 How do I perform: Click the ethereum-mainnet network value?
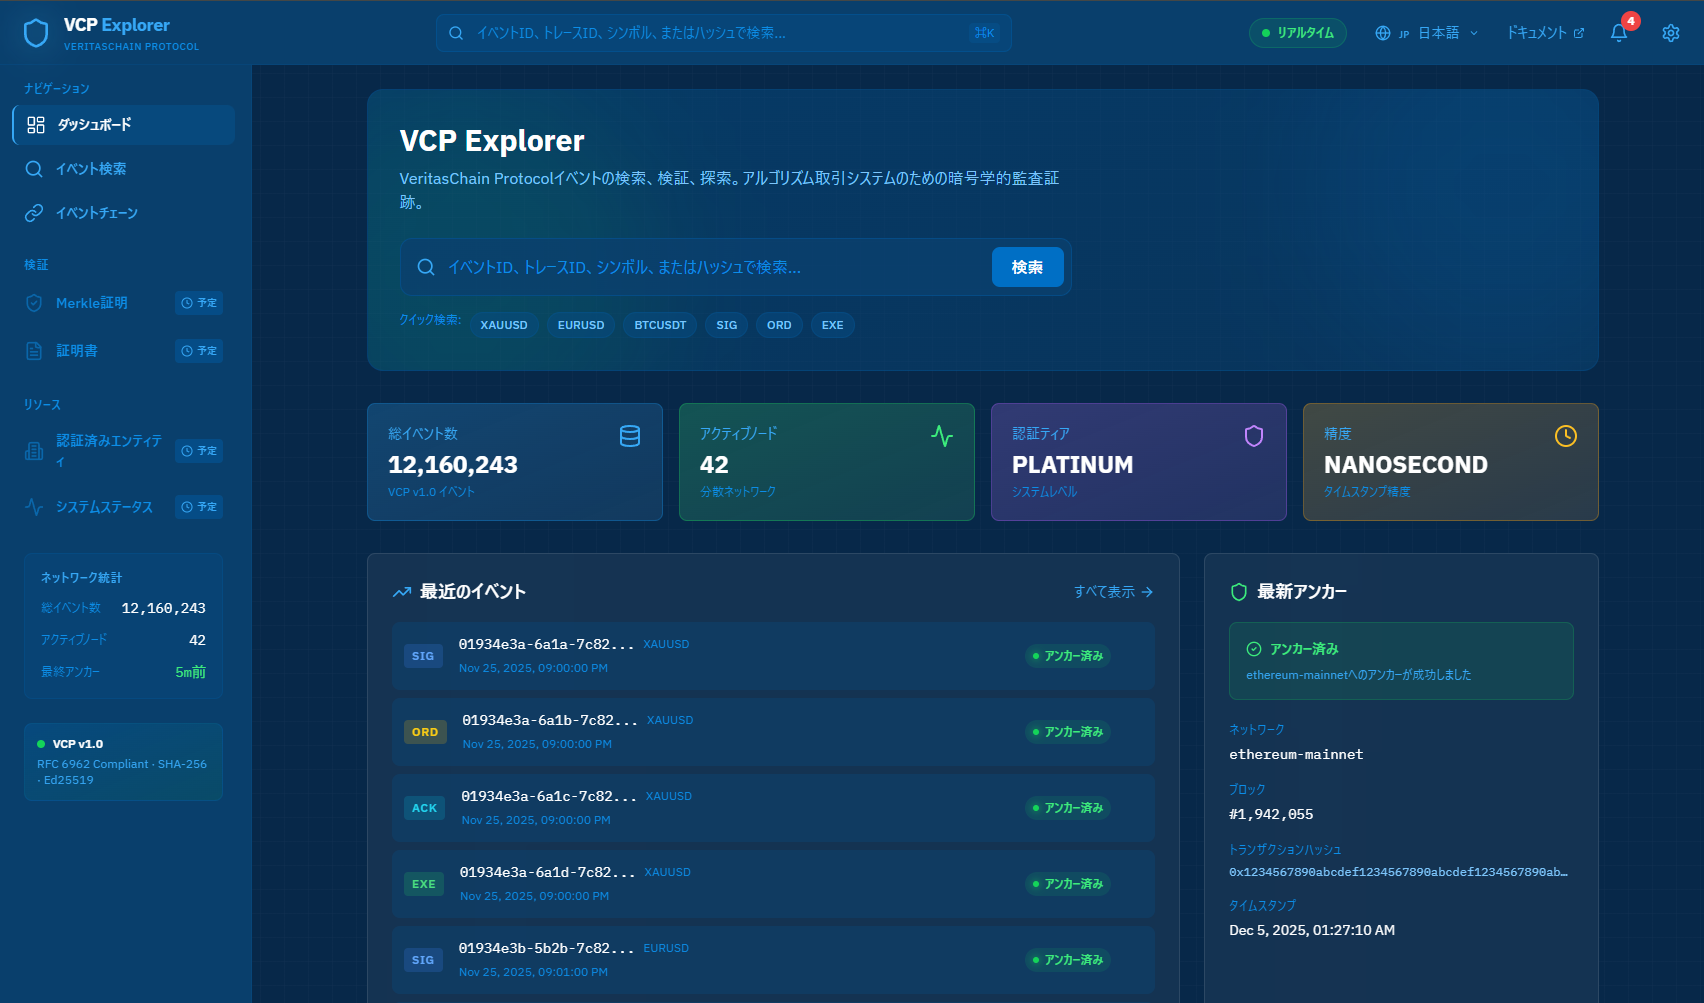point(1296,754)
